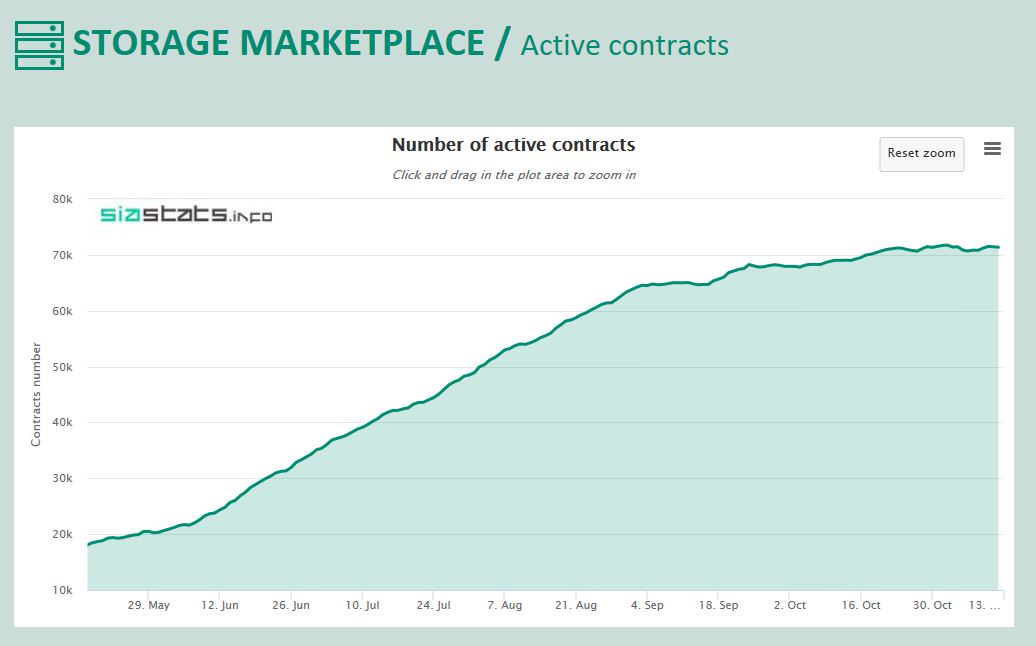Click the Contracts number axis title
Viewport: 1036px width, 646px height.
pos(36,394)
